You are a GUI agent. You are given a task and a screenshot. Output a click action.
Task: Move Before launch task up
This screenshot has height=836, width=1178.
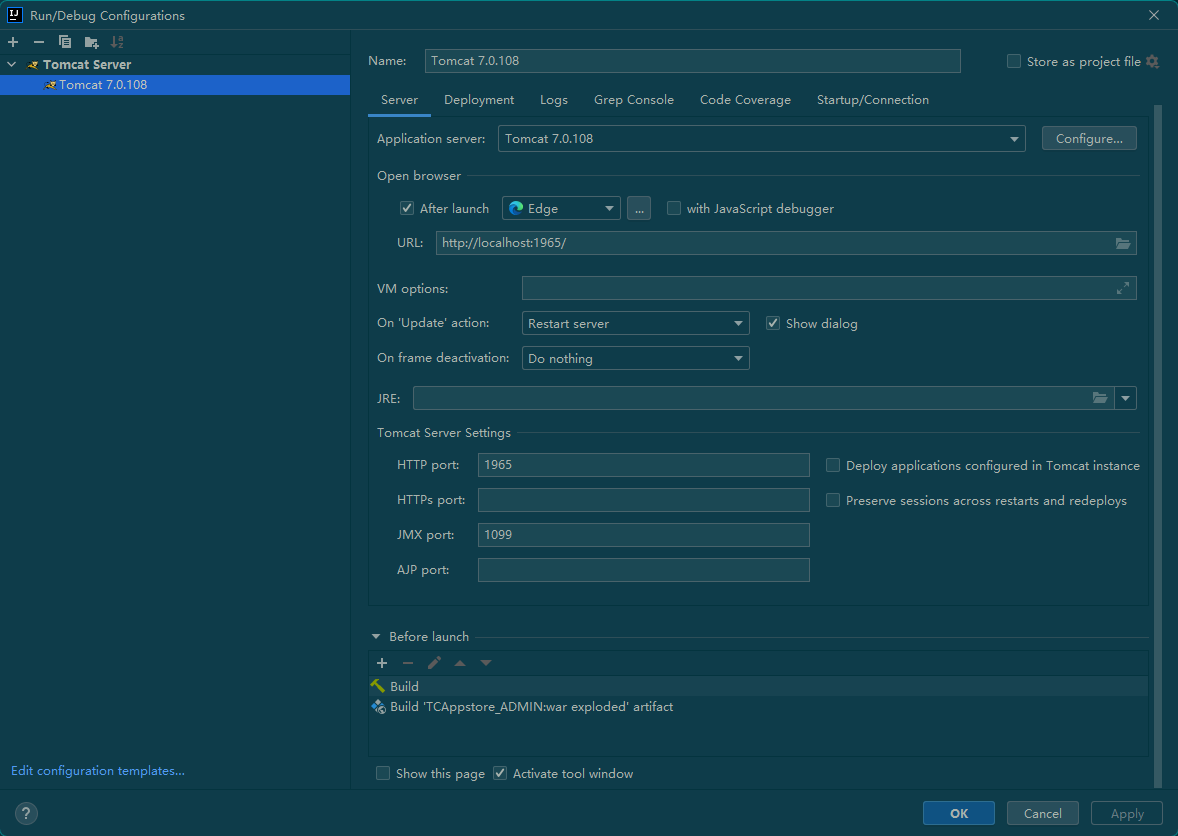pyautogui.click(x=460, y=662)
